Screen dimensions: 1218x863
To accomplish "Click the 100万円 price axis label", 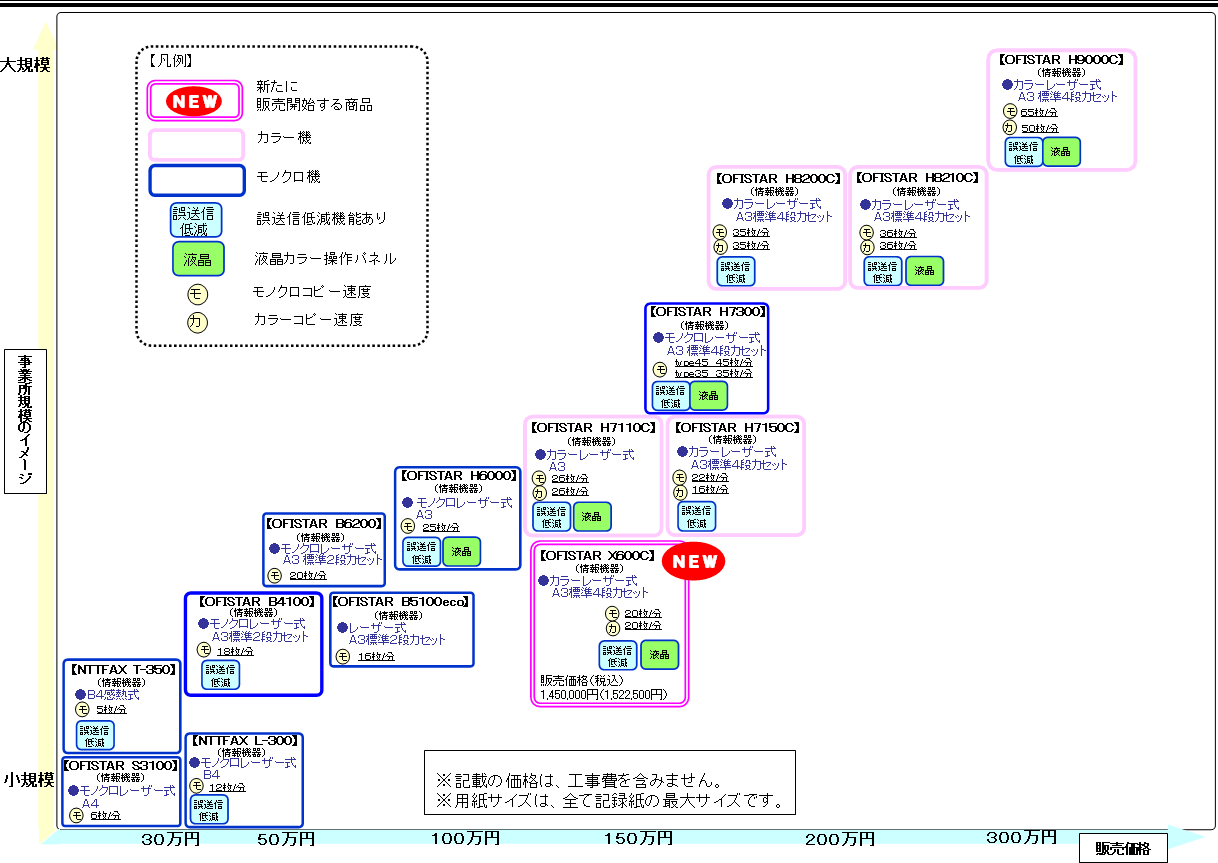I will coord(467,838).
